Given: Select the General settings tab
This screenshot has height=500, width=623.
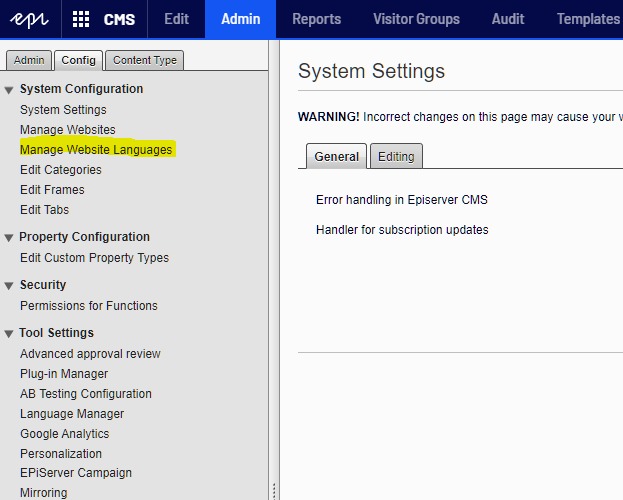Looking at the screenshot, I should point(337,156).
